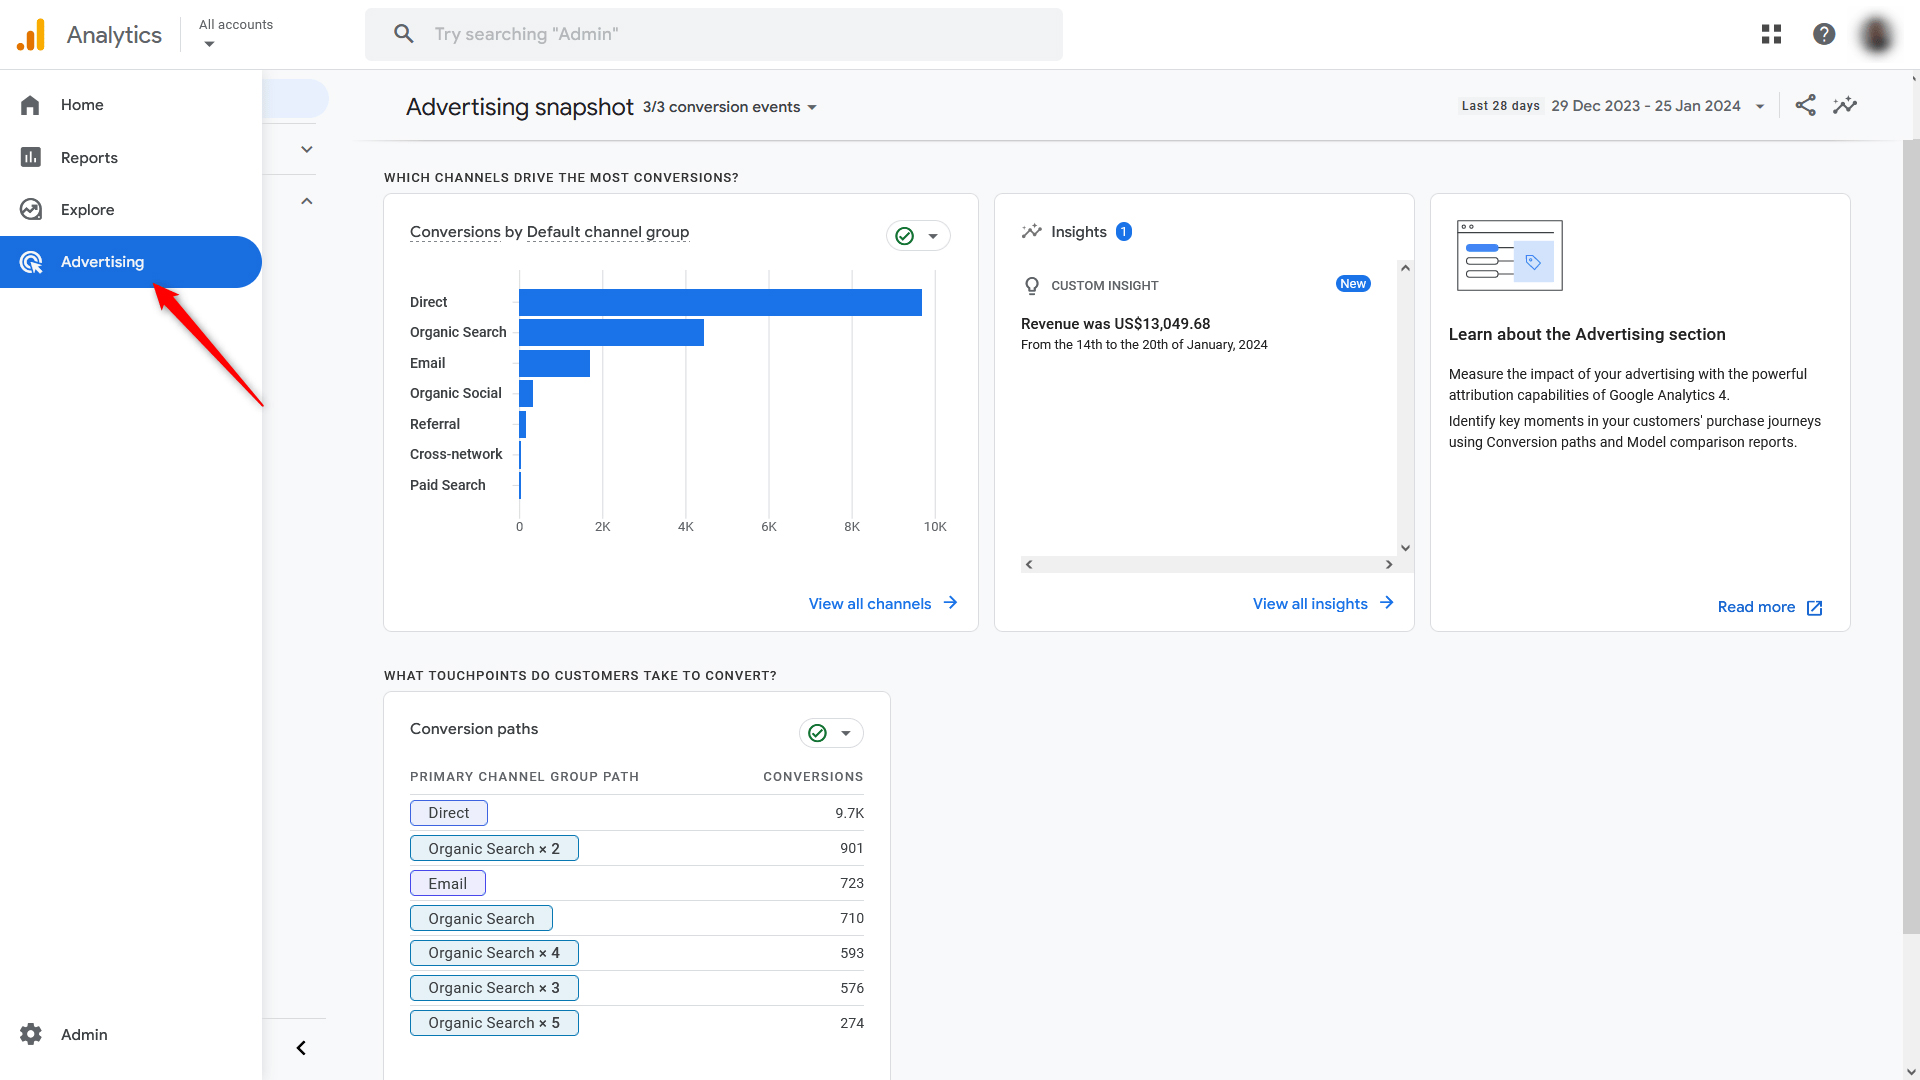Click the insights trendline icon beside share
Viewport: 1920px width, 1080px height.
tap(1846, 105)
